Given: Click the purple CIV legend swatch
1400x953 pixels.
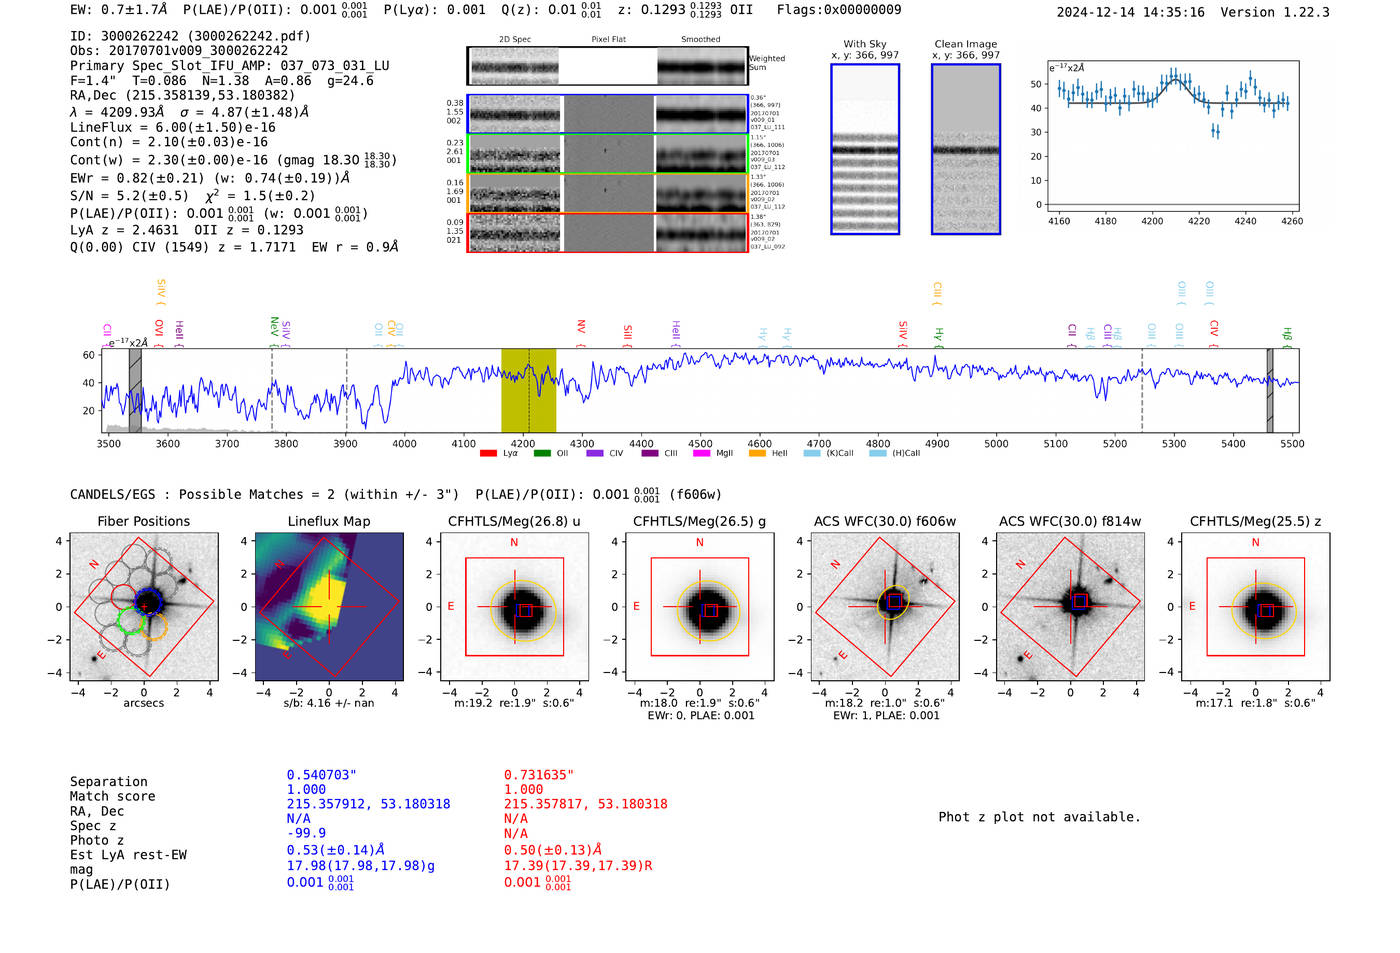Looking at the screenshot, I should 595,453.
